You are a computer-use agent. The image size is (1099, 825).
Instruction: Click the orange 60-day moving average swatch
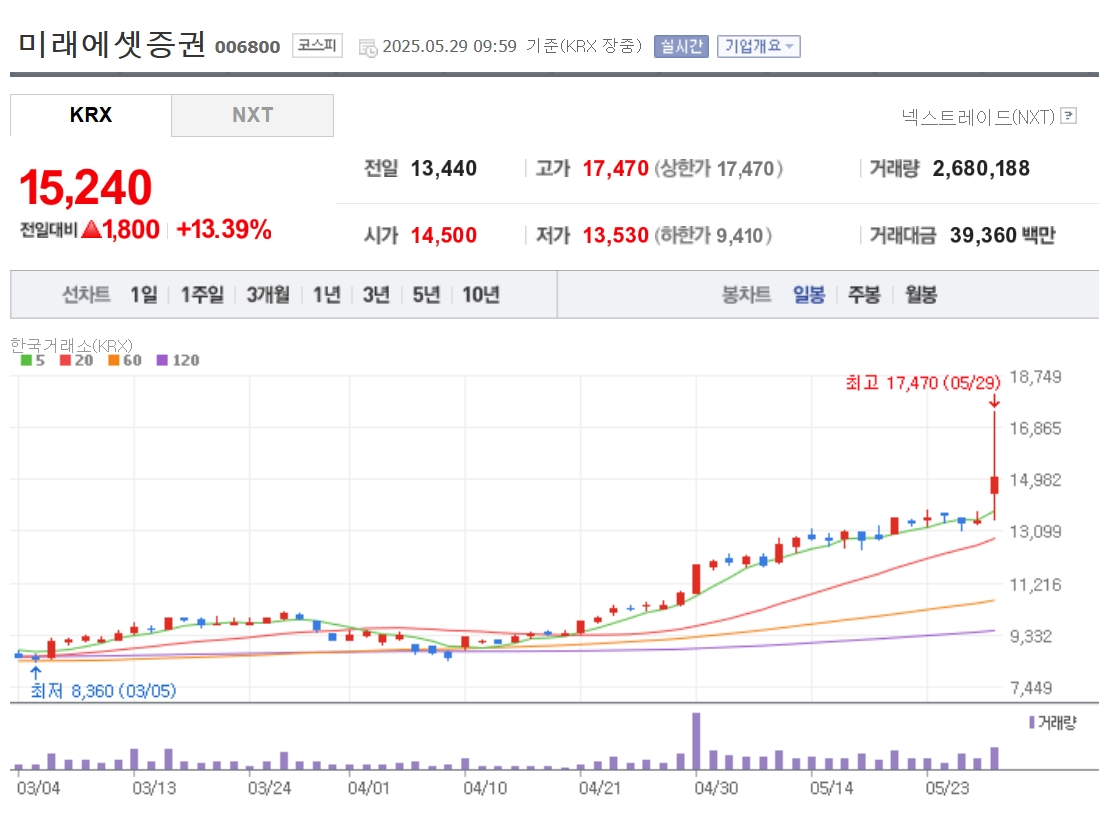click(x=114, y=360)
